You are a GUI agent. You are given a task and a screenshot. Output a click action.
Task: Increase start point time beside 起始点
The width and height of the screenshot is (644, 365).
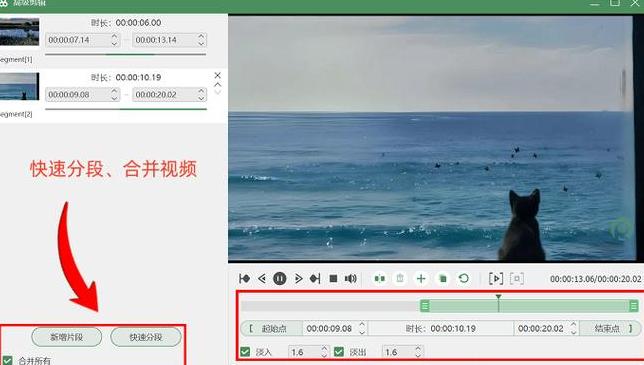[x=362, y=325]
